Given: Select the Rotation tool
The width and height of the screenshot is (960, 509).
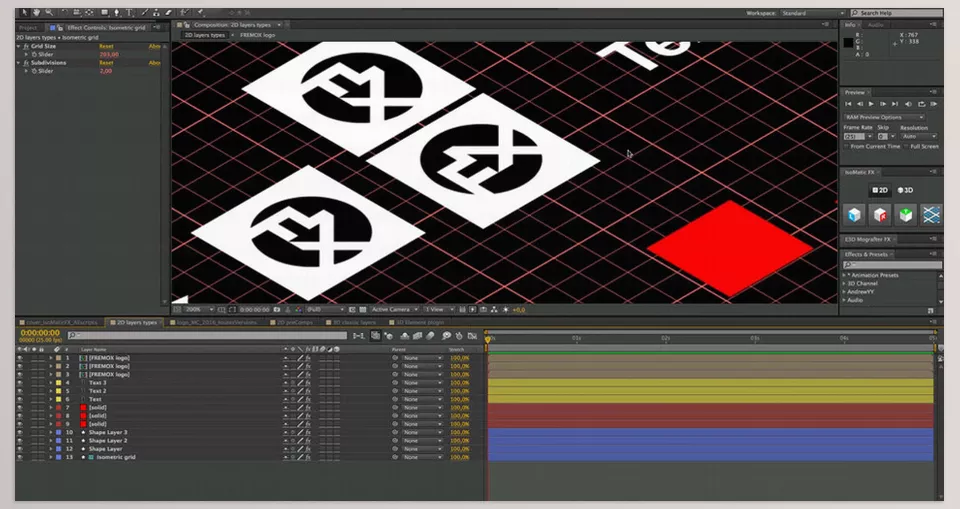Looking at the screenshot, I should (65, 12).
